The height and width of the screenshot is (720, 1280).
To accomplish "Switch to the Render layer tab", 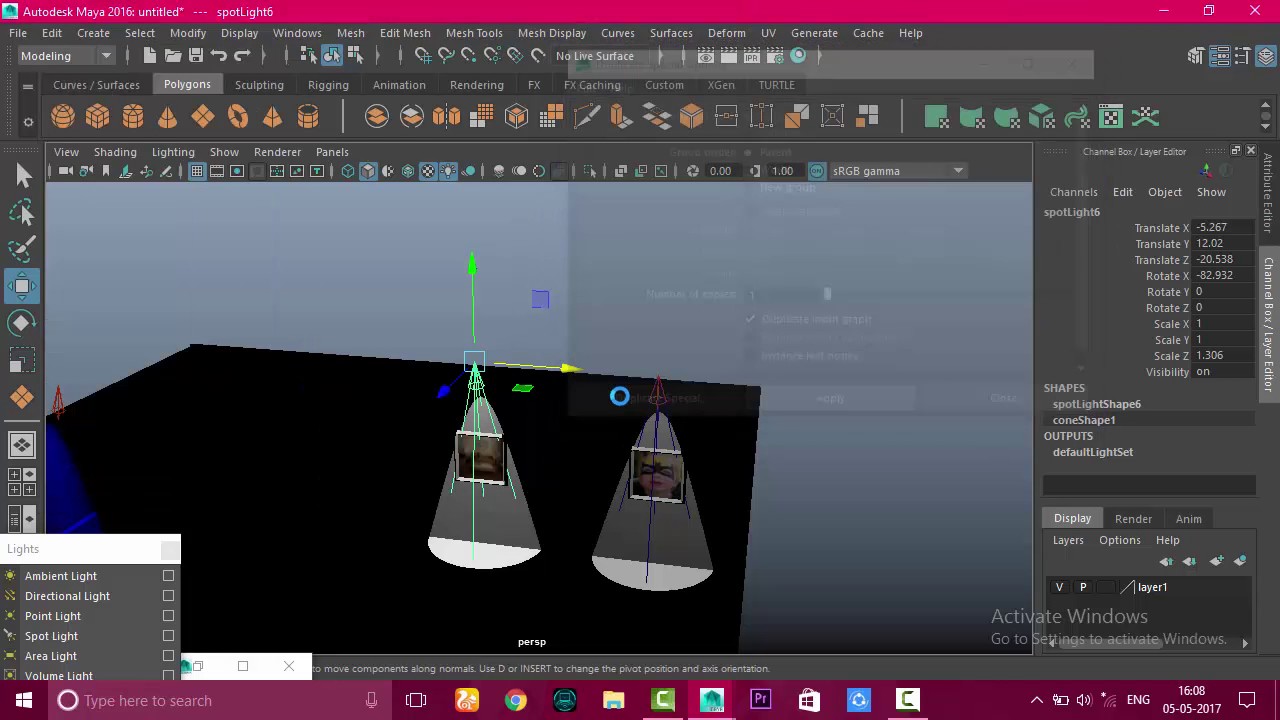I will [1133, 519].
